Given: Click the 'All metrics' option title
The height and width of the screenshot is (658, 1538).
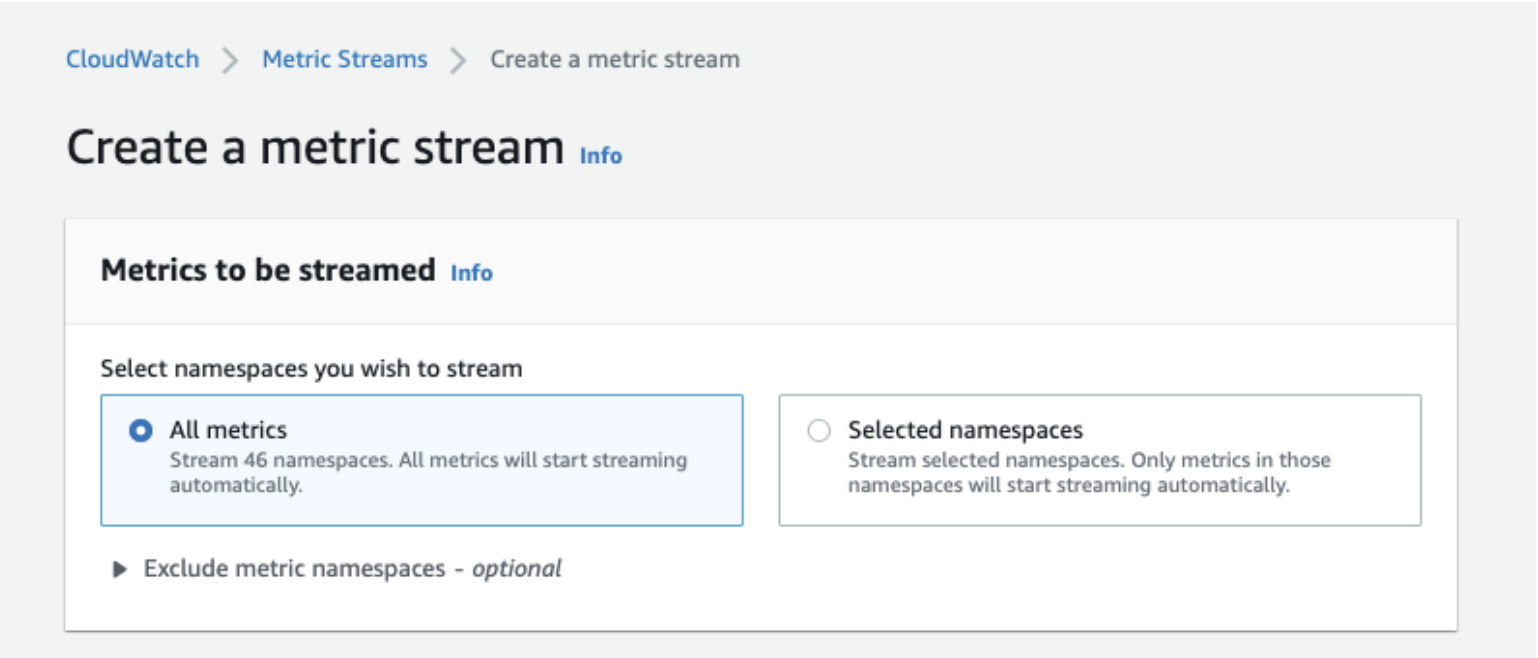Looking at the screenshot, I should pyautogui.click(x=228, y=430).
